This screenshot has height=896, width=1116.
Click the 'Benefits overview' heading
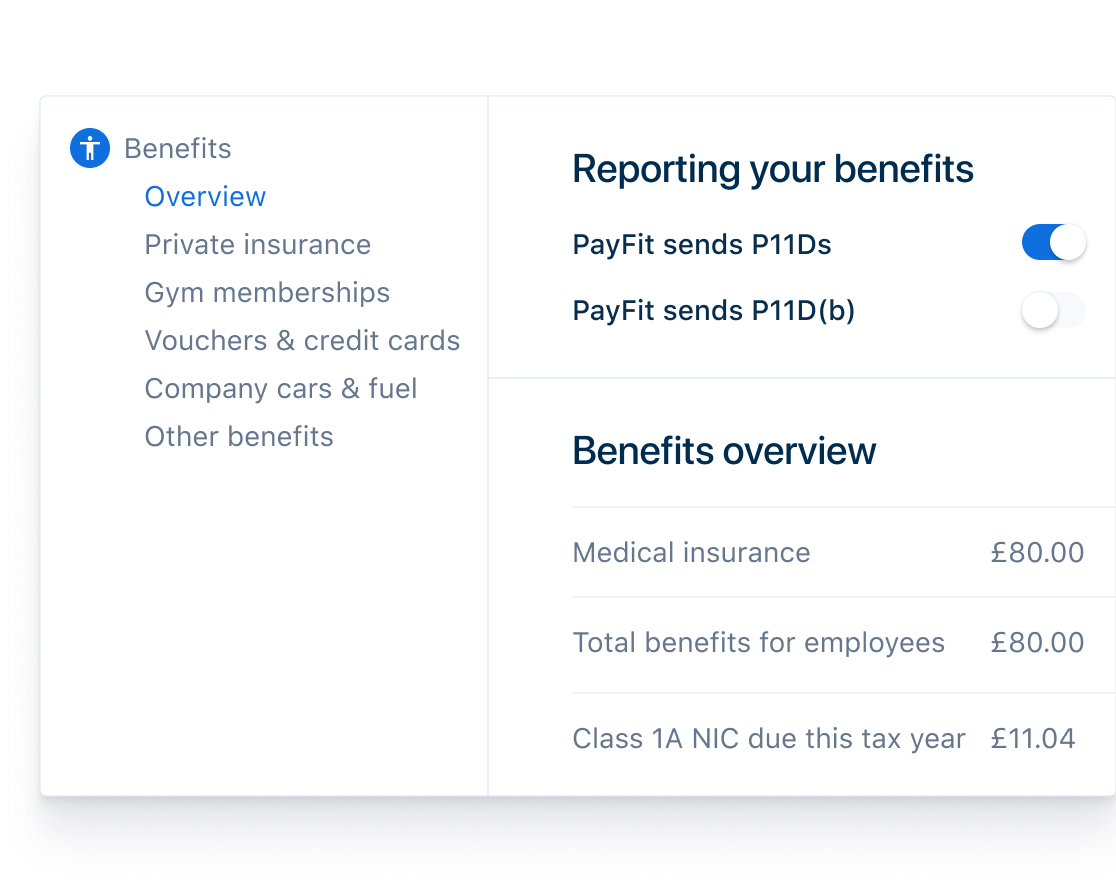coord(724,451)
